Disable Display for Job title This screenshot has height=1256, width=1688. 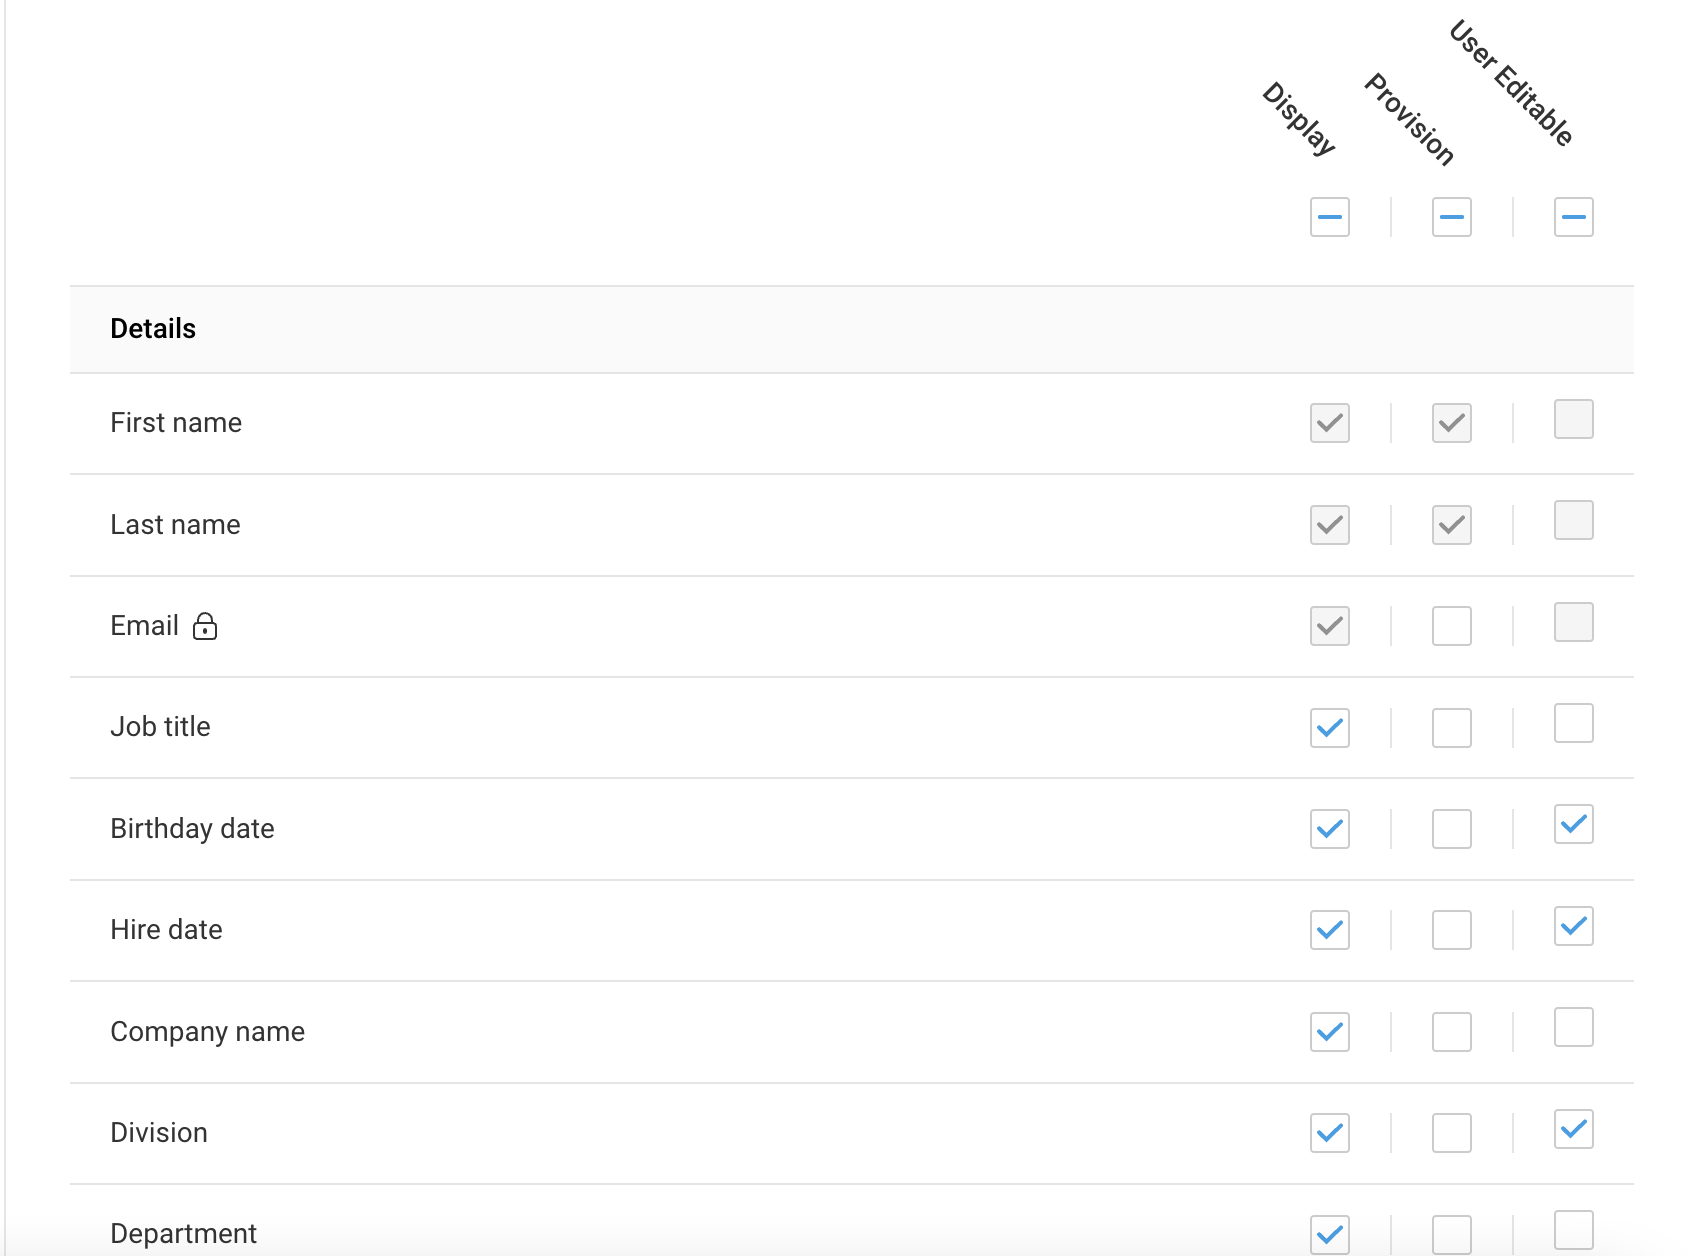1329,729
